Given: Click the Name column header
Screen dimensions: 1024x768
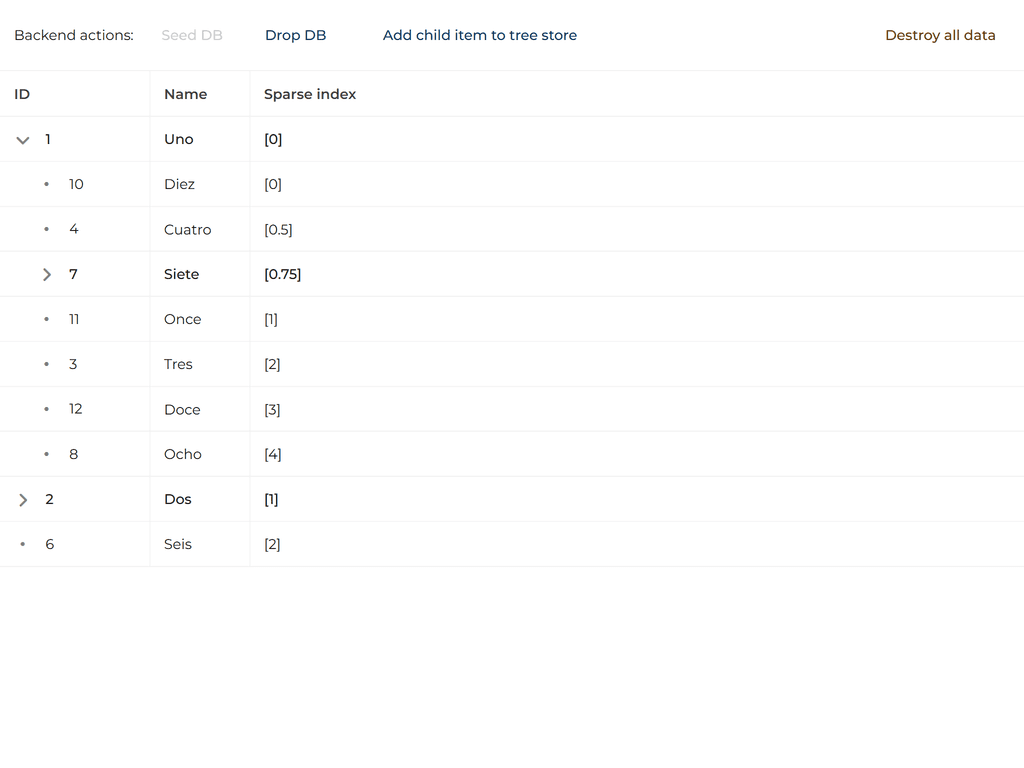Looking at the screenshot, I should pyautogui.click(x=185, y=94).
